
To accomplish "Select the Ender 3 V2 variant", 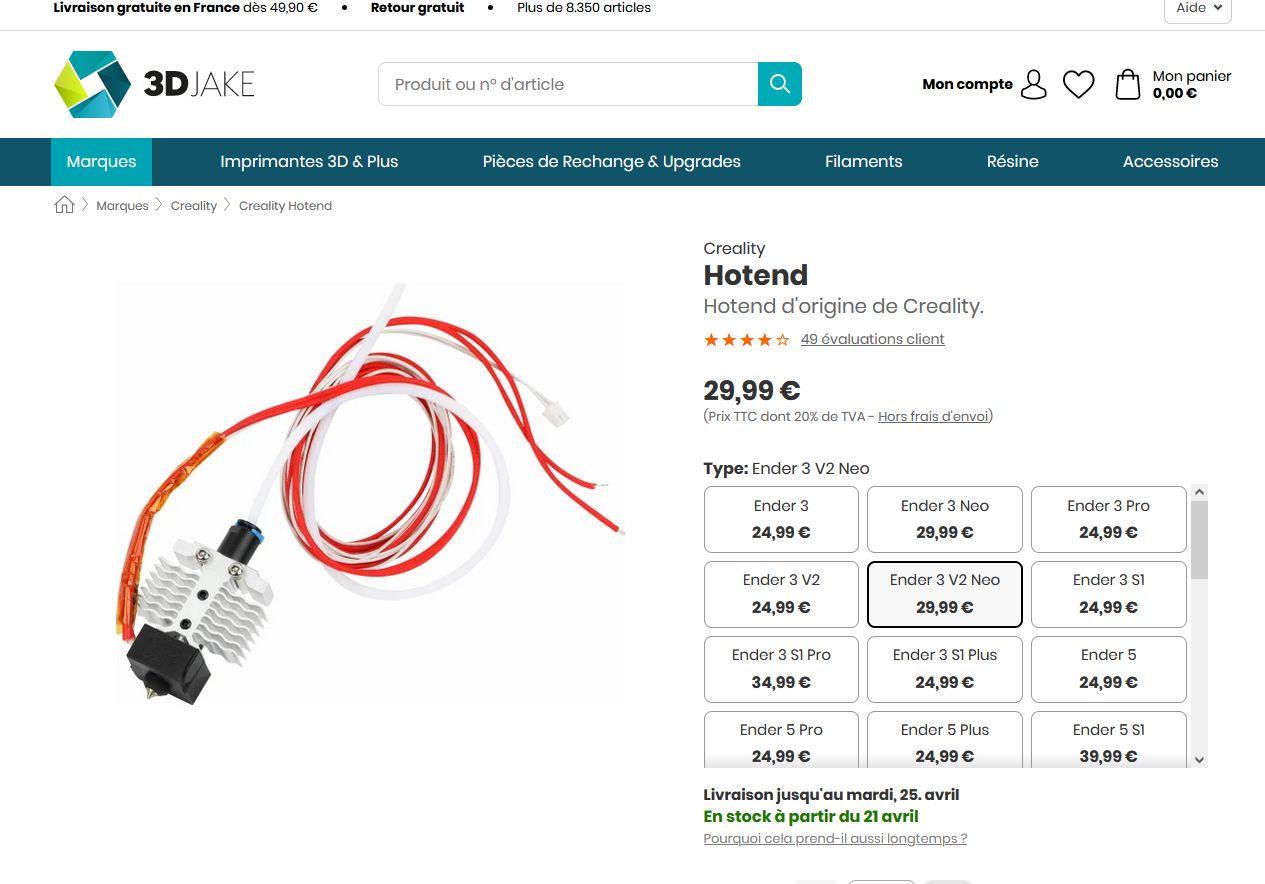I will click(x=781, y=594).
